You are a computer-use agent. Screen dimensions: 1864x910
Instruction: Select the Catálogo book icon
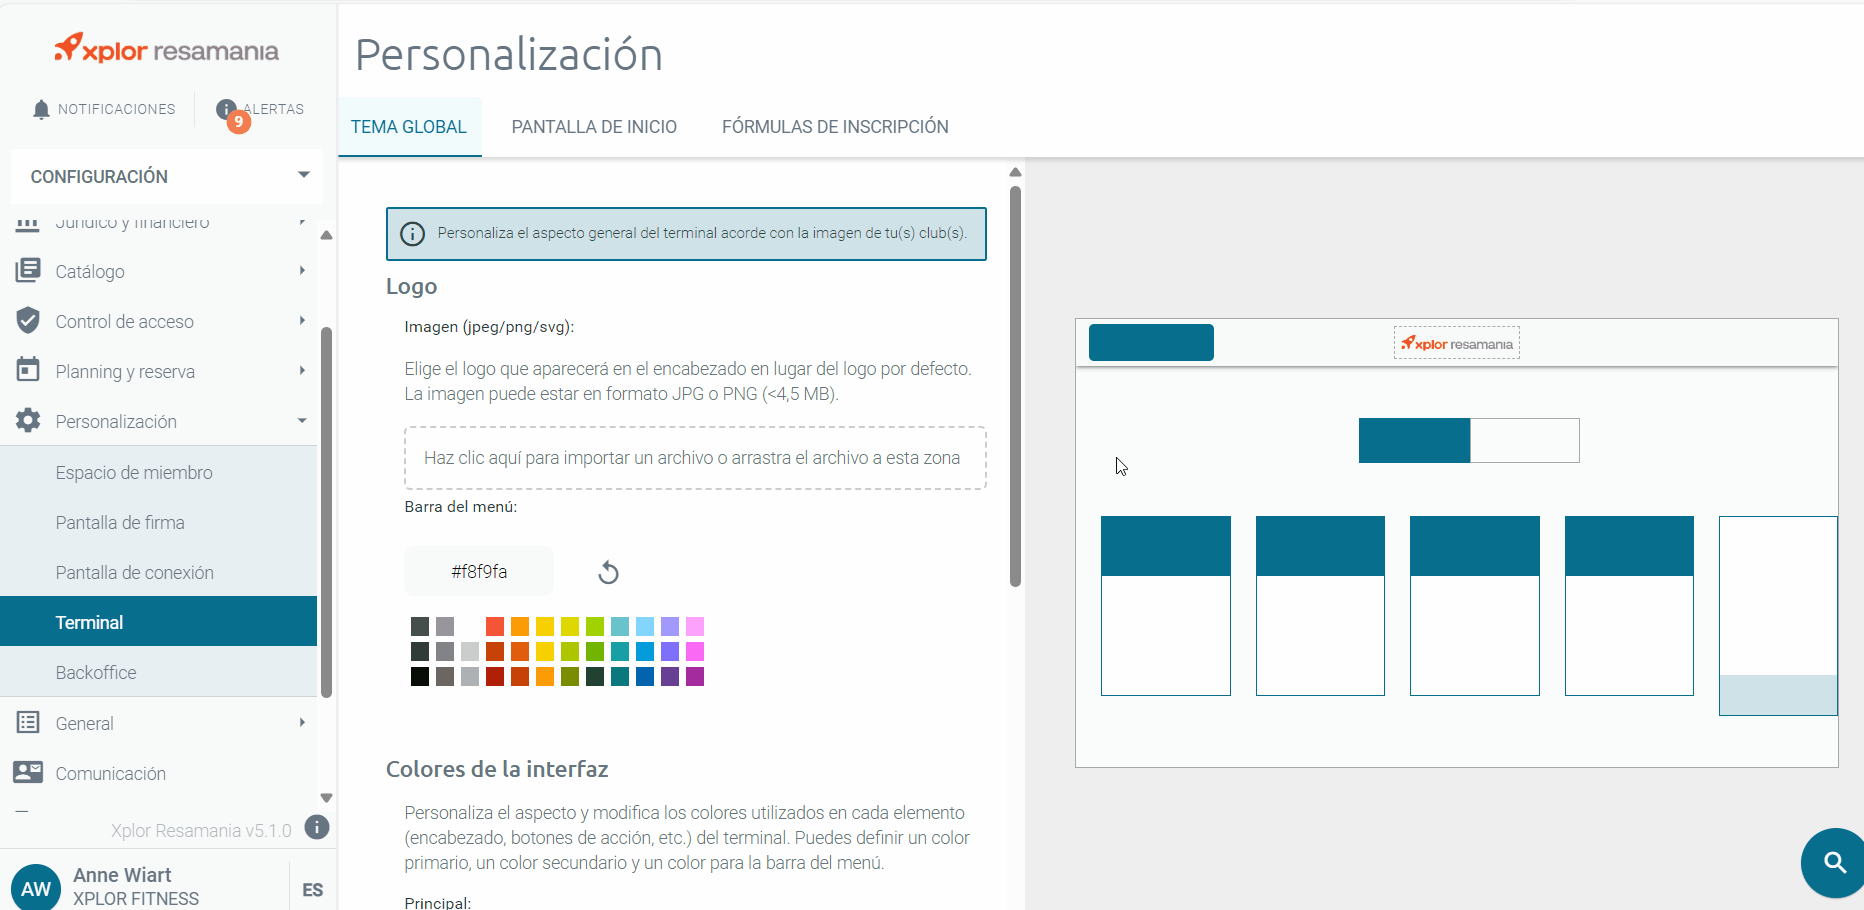click(x=27, y=270)
